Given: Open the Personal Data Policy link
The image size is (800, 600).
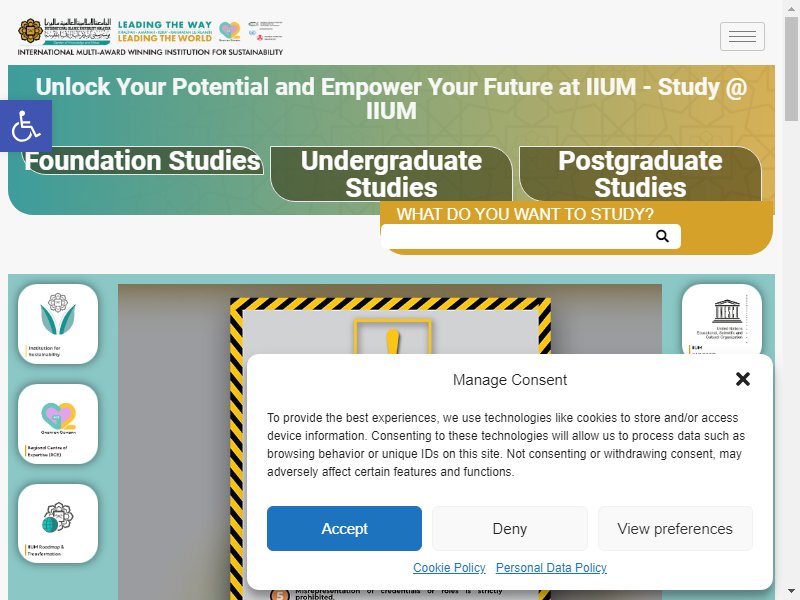Looking at the screenshot, I should pos(551,567).
